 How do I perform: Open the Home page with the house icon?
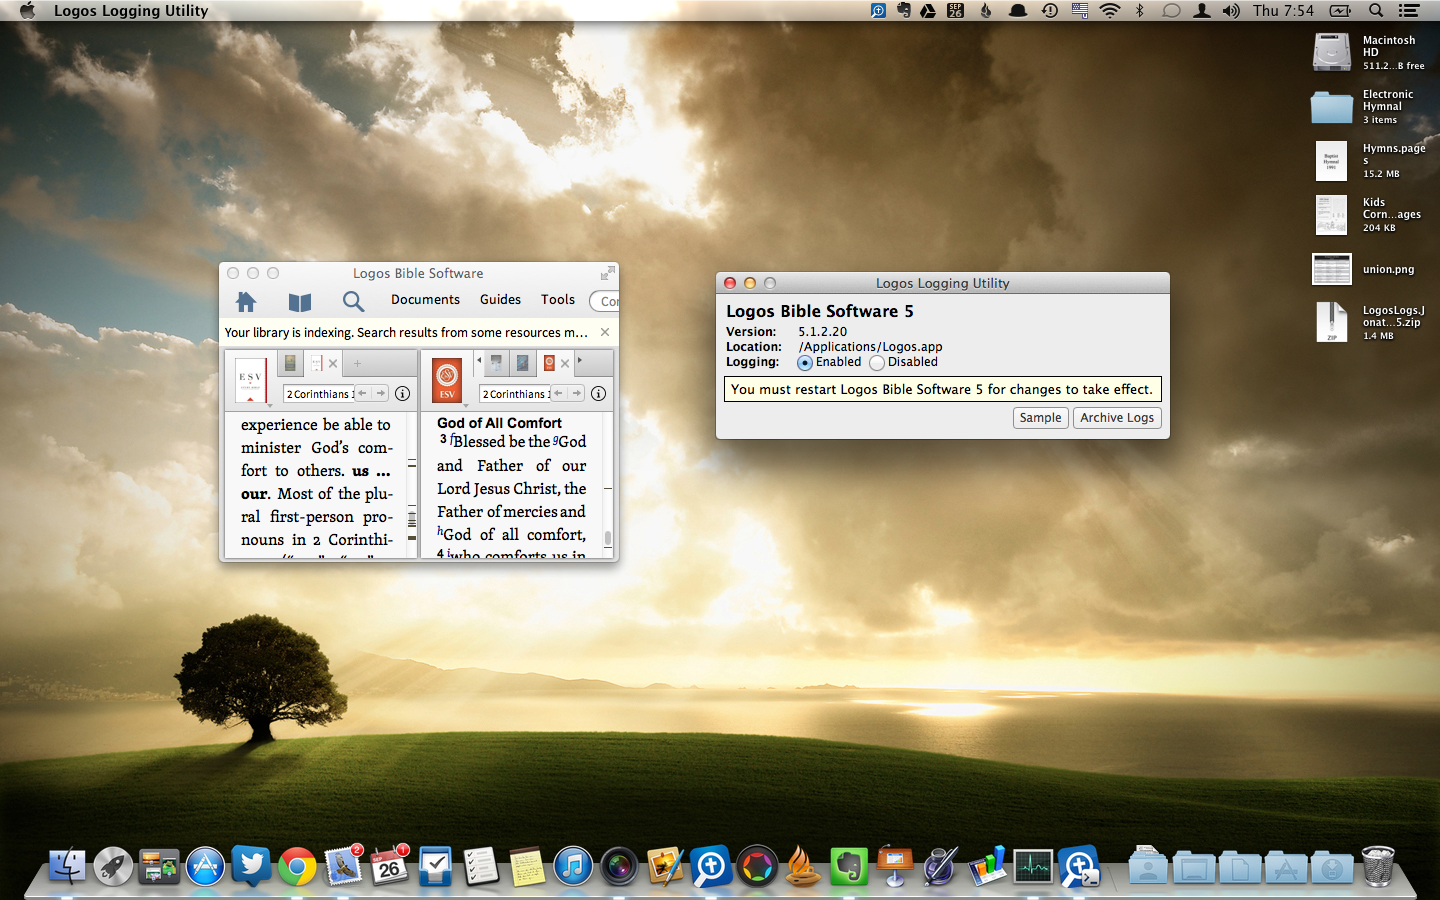246,301
